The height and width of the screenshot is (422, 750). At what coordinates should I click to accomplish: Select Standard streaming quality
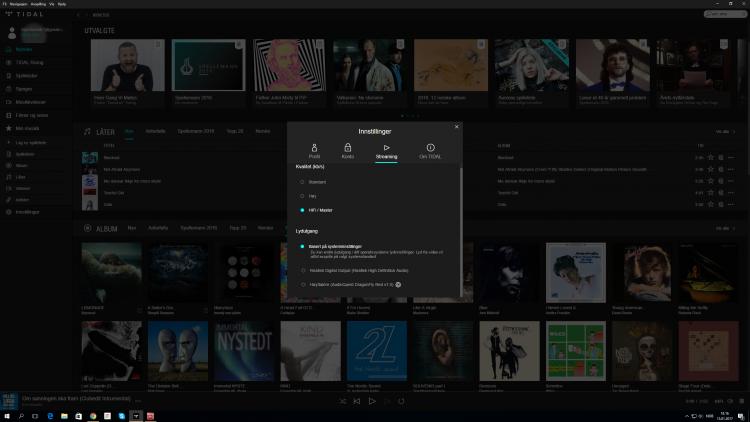313,182
